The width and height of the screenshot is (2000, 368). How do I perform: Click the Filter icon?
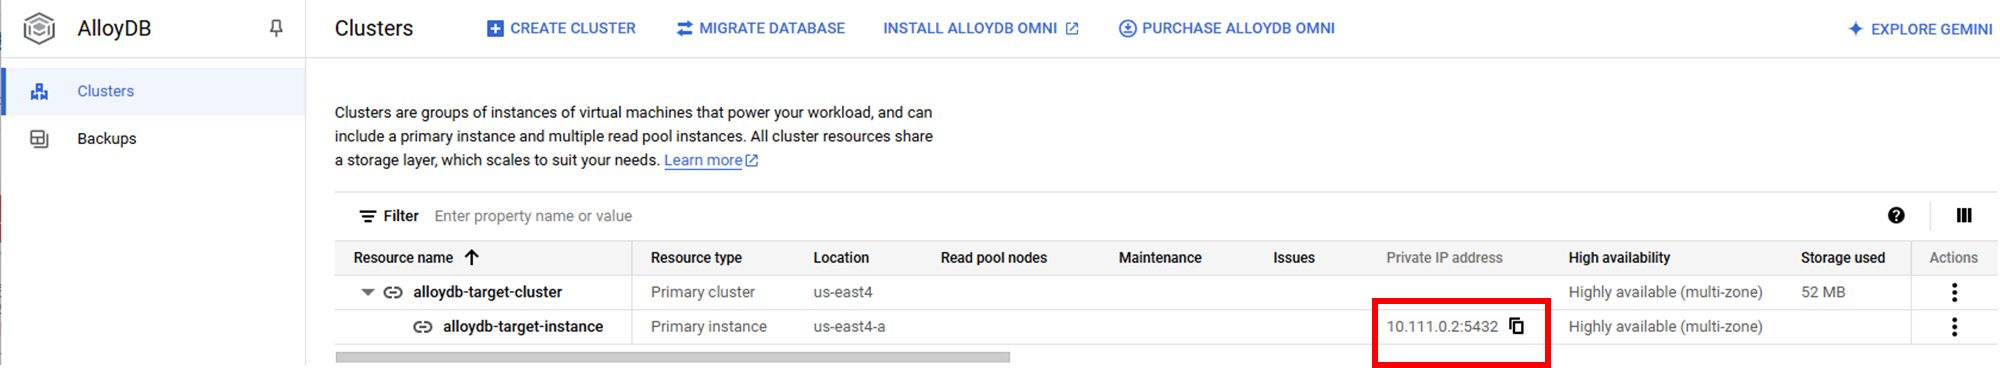pyautogui.click(x=368, y=216)
